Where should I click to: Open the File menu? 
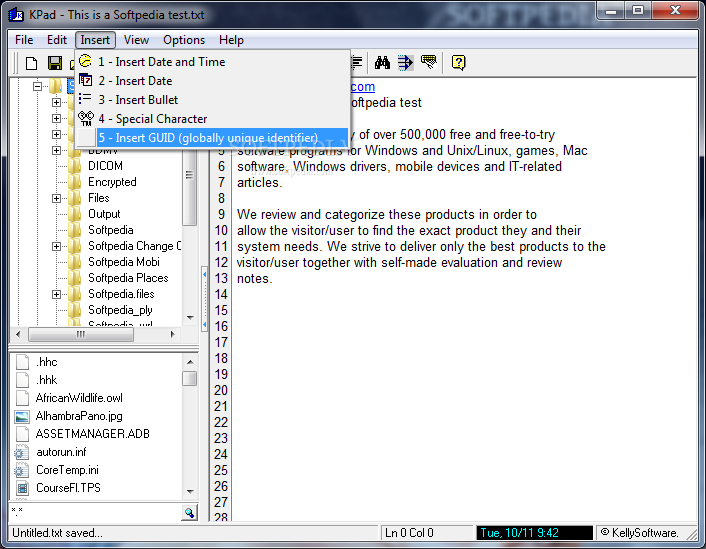coord(24,40)
